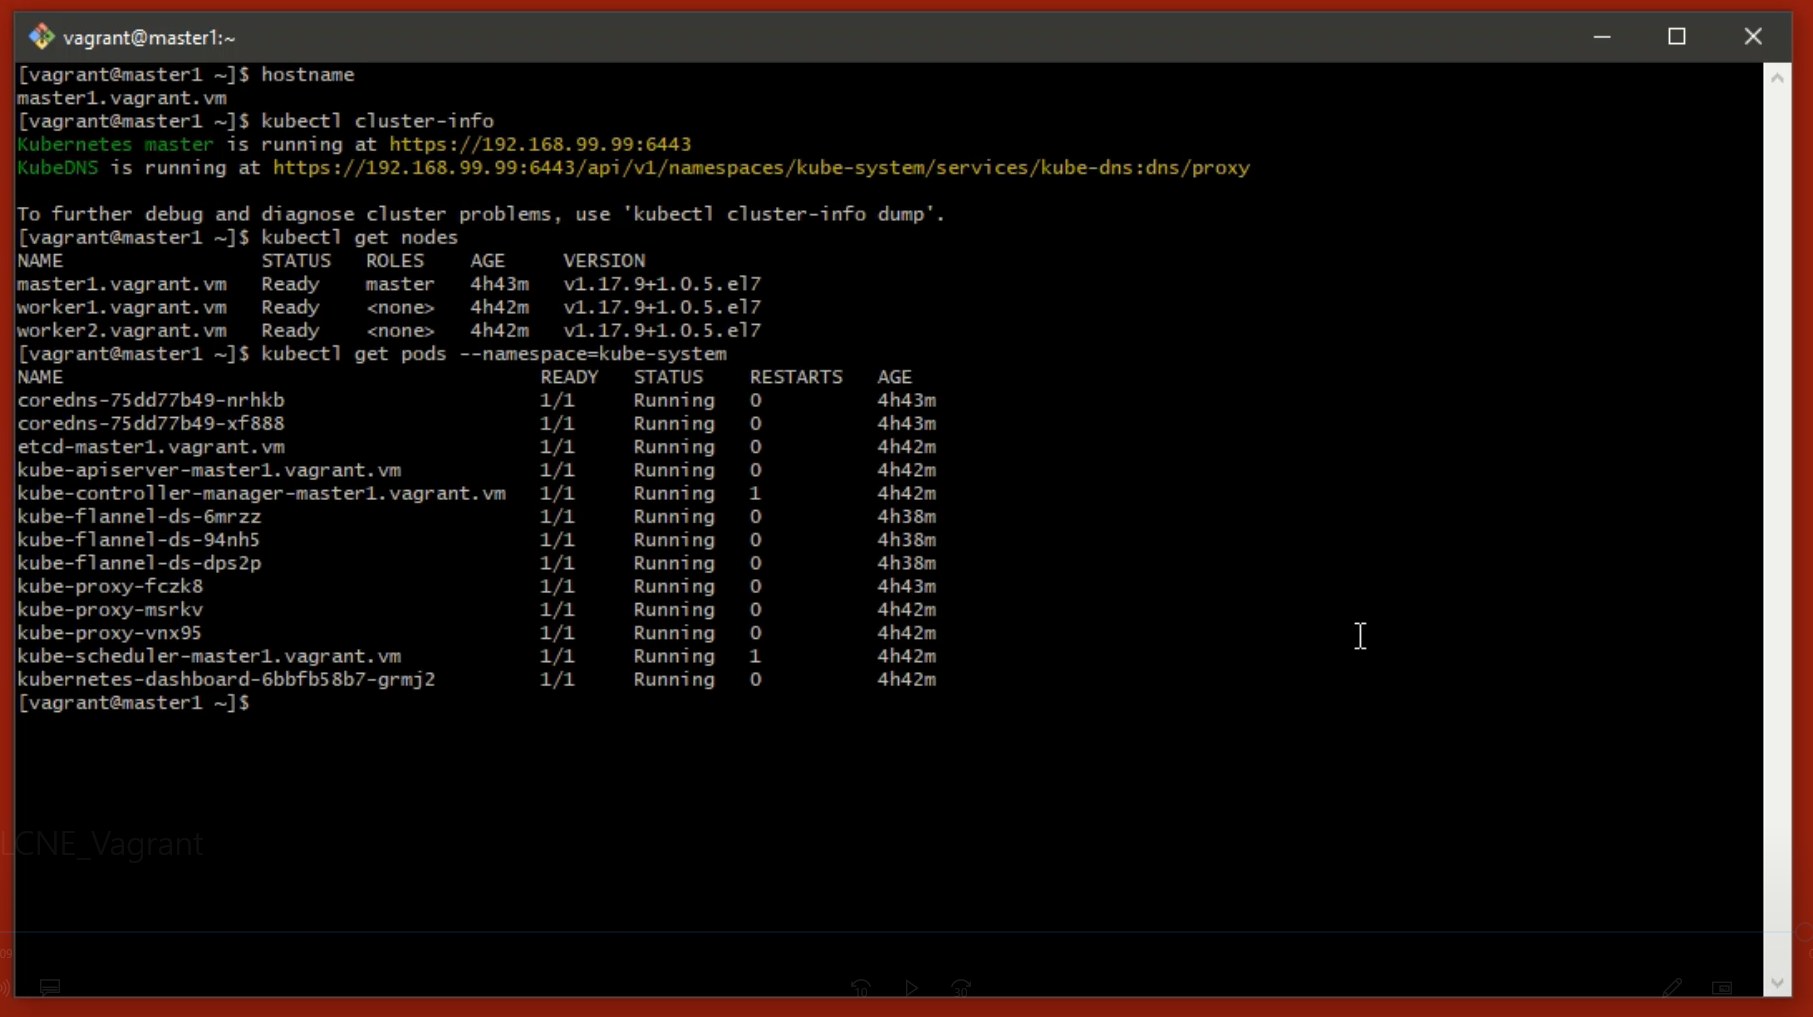This screenshot has height=1017, width=1813.
Task: Click the kube-dns:dns/proxy URL
Action: click(761, 168)
